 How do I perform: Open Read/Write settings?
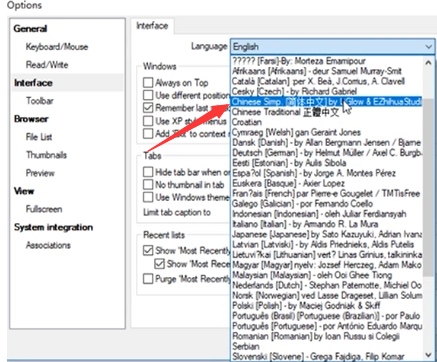[47, 65]
